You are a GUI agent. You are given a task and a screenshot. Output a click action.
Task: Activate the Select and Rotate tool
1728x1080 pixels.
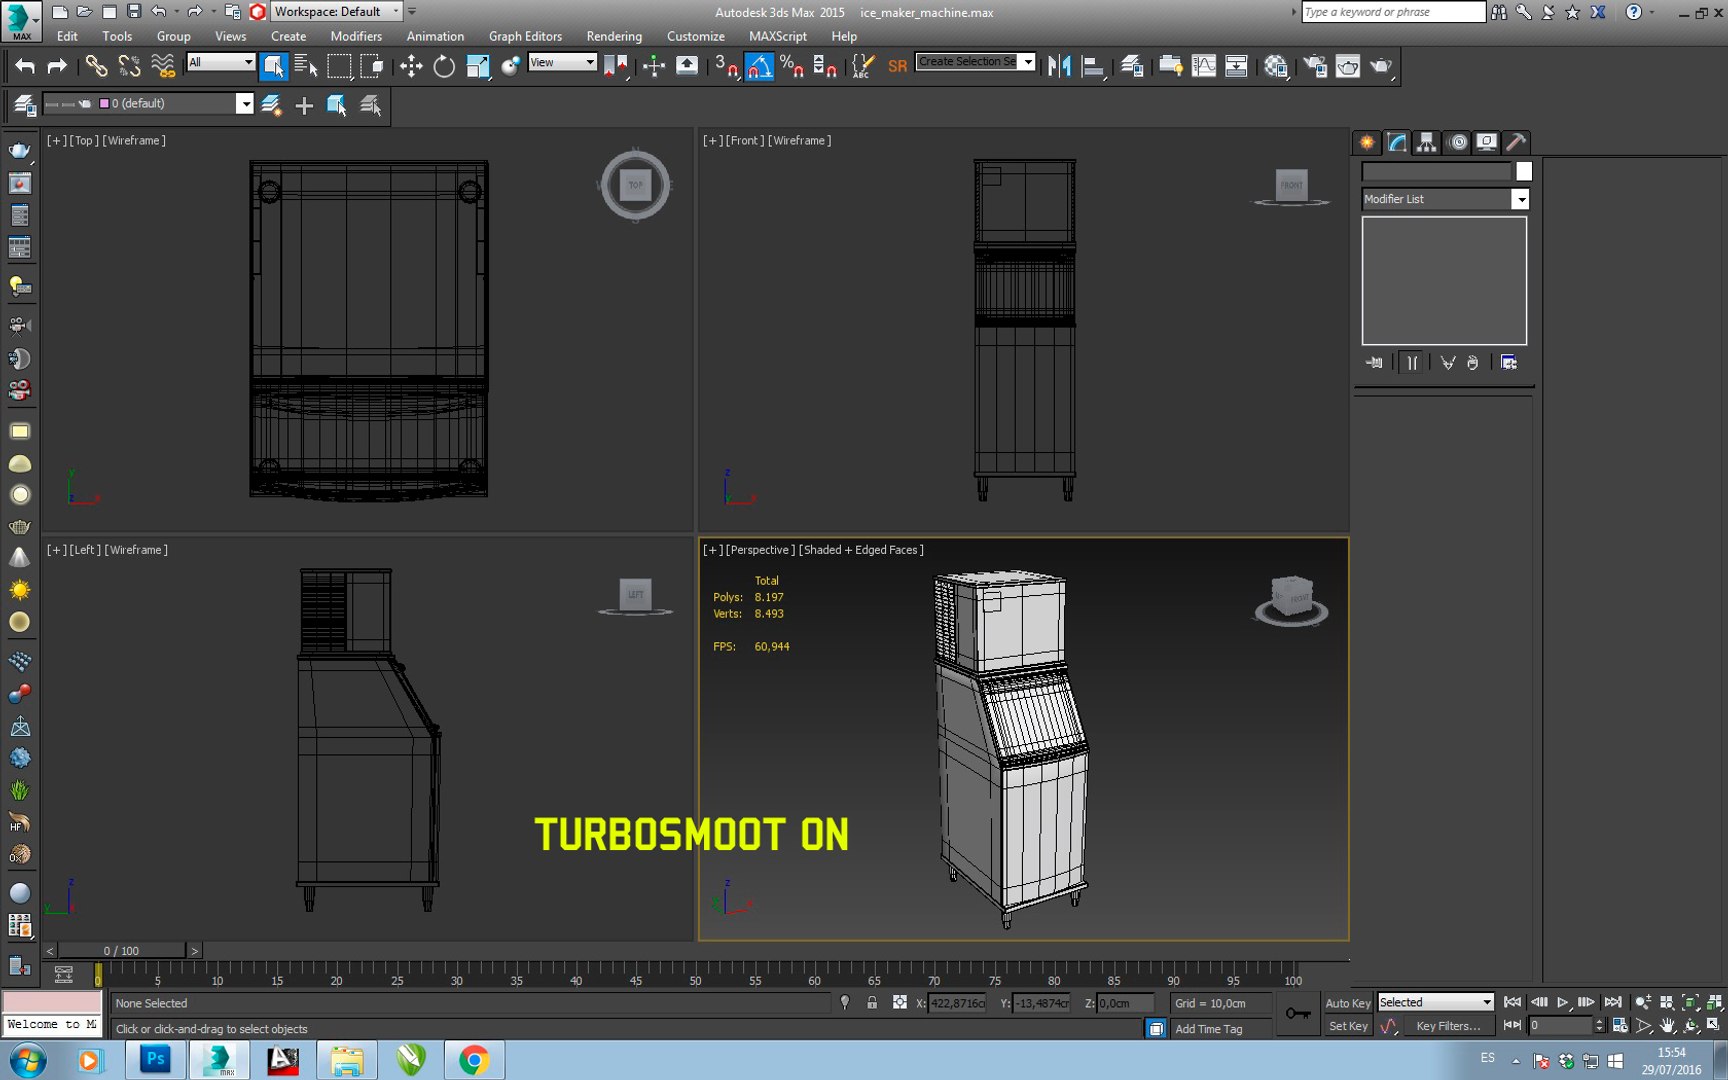coord(444,67)
